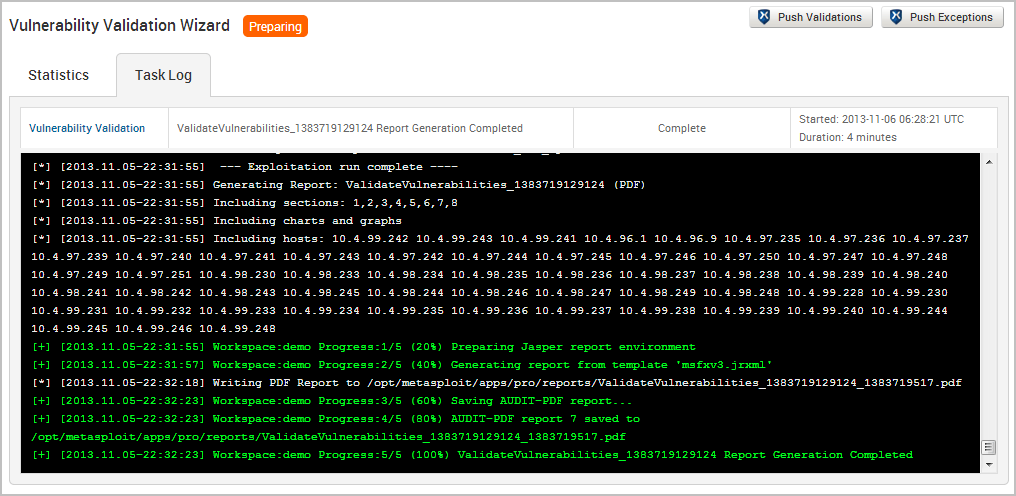Click the shield icon on Push Exceptions
Image resolution: width=1016 pixels, height=496 pixels.
click(896, 17)
